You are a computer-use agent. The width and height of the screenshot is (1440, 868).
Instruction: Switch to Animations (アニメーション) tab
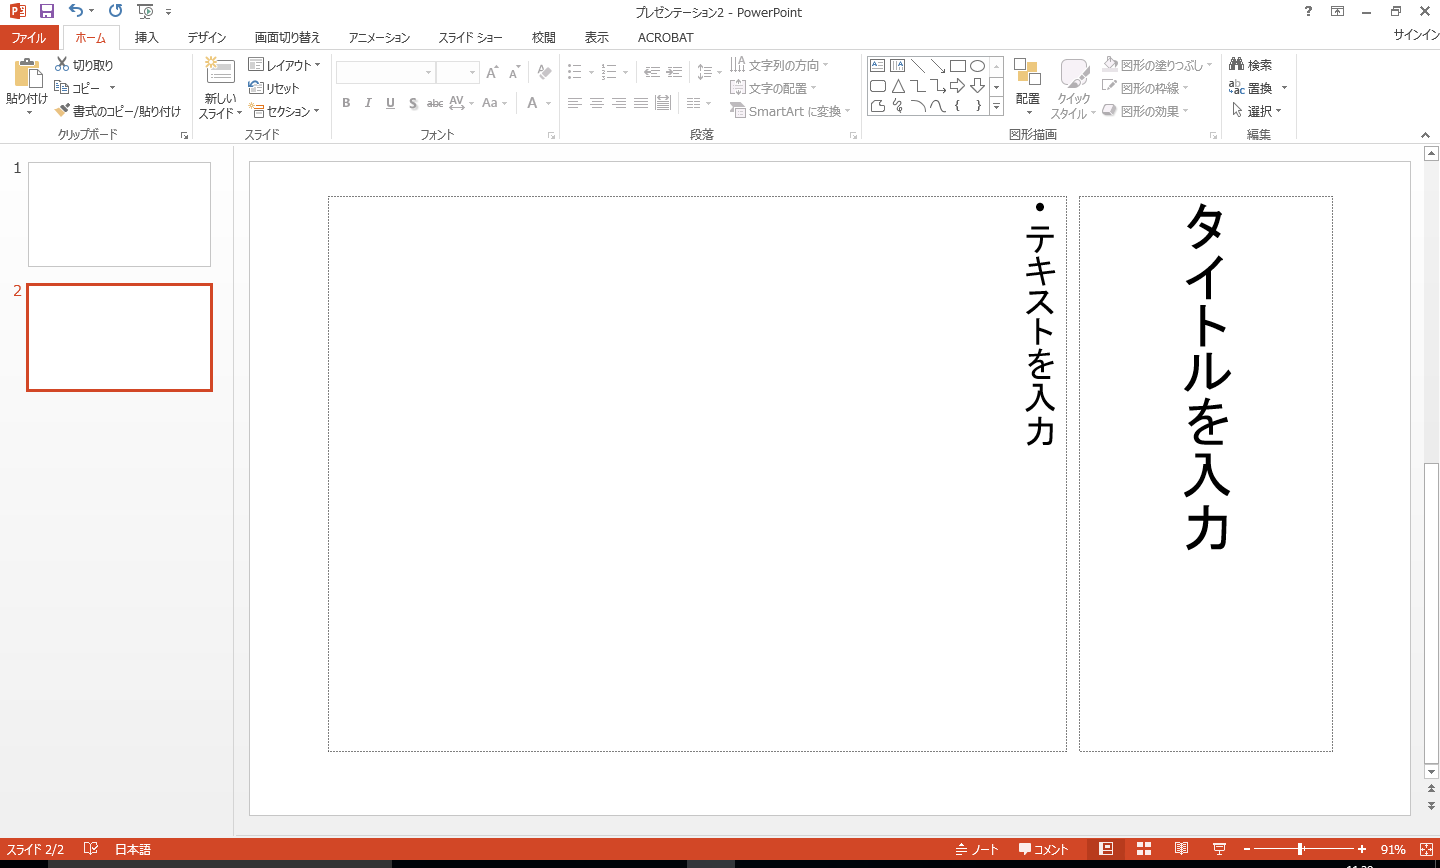tap(379, 37)
